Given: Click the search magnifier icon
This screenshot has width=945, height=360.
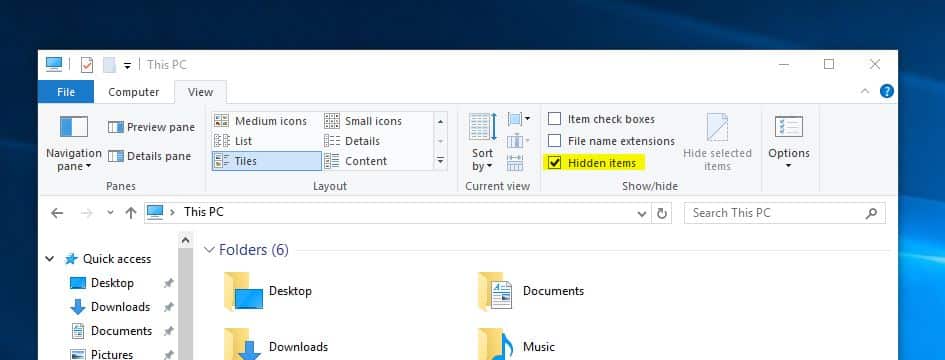Looking at the screenshot, I should point(871,213).
